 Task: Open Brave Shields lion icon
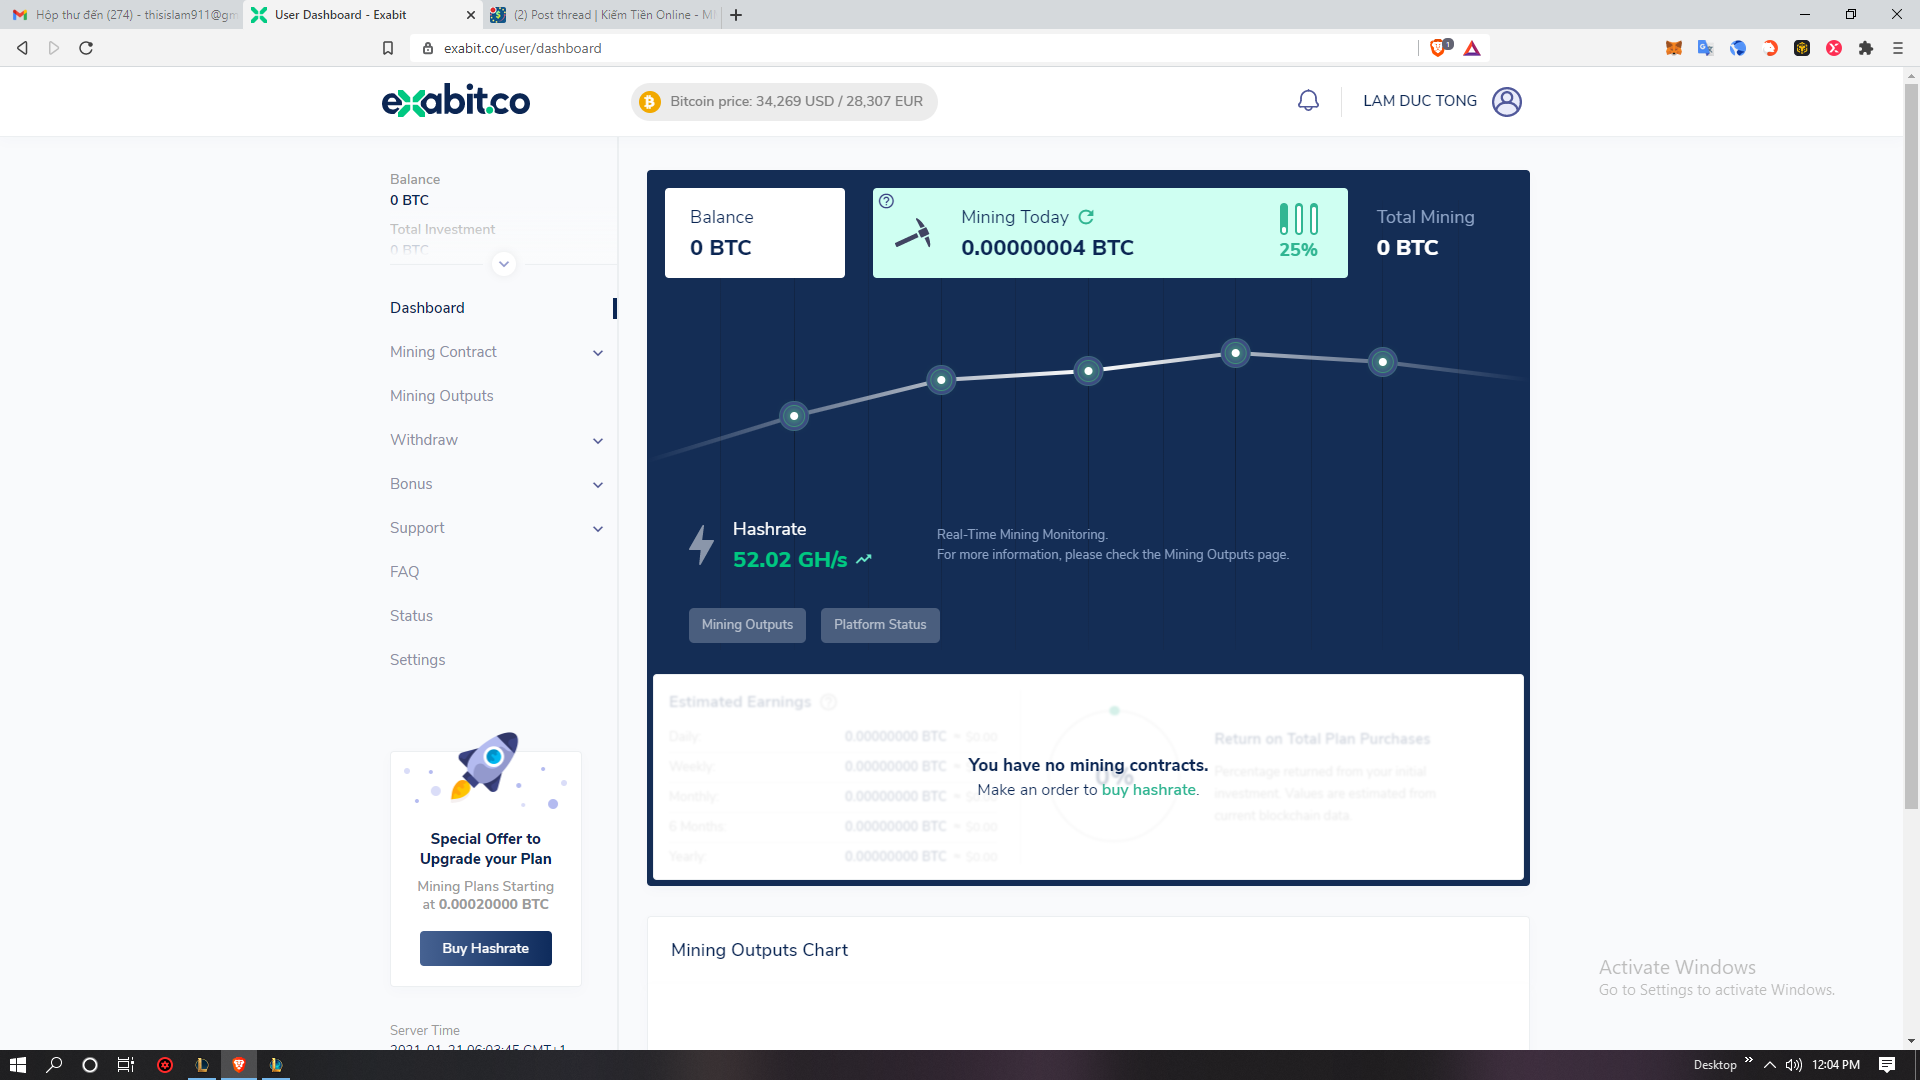coord(1438,48)
